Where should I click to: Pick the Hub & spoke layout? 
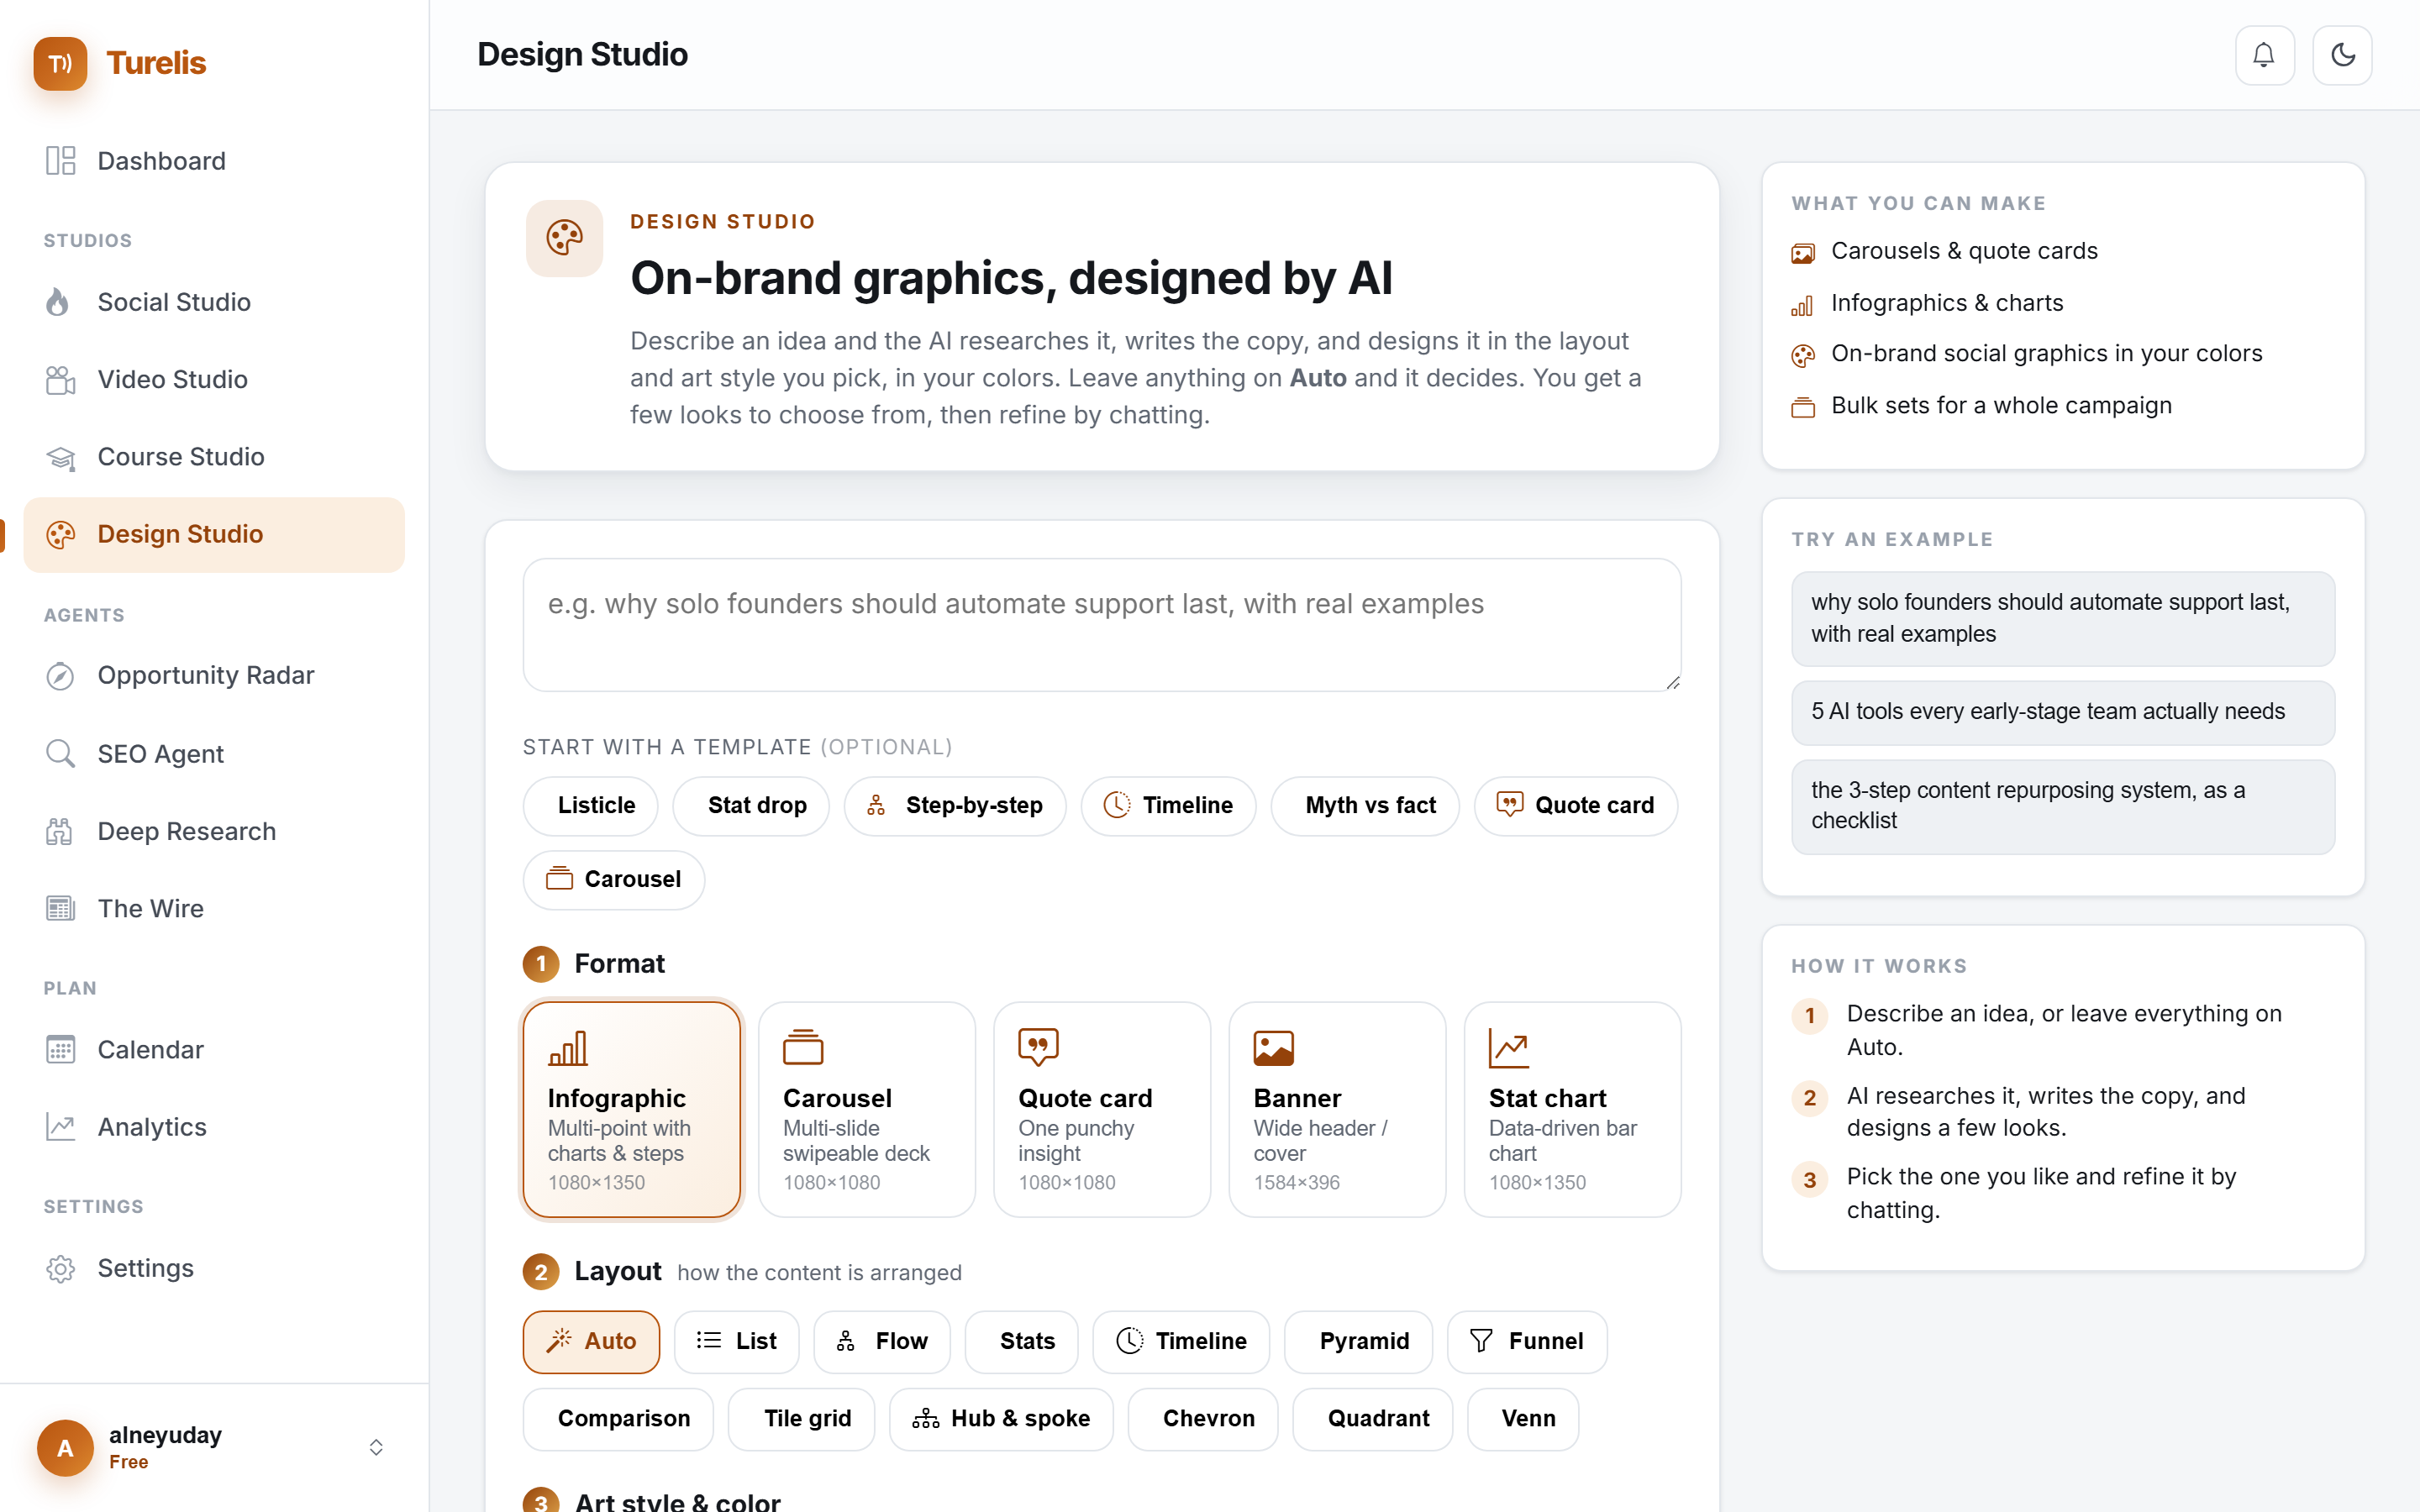tap(1001, 1419)
